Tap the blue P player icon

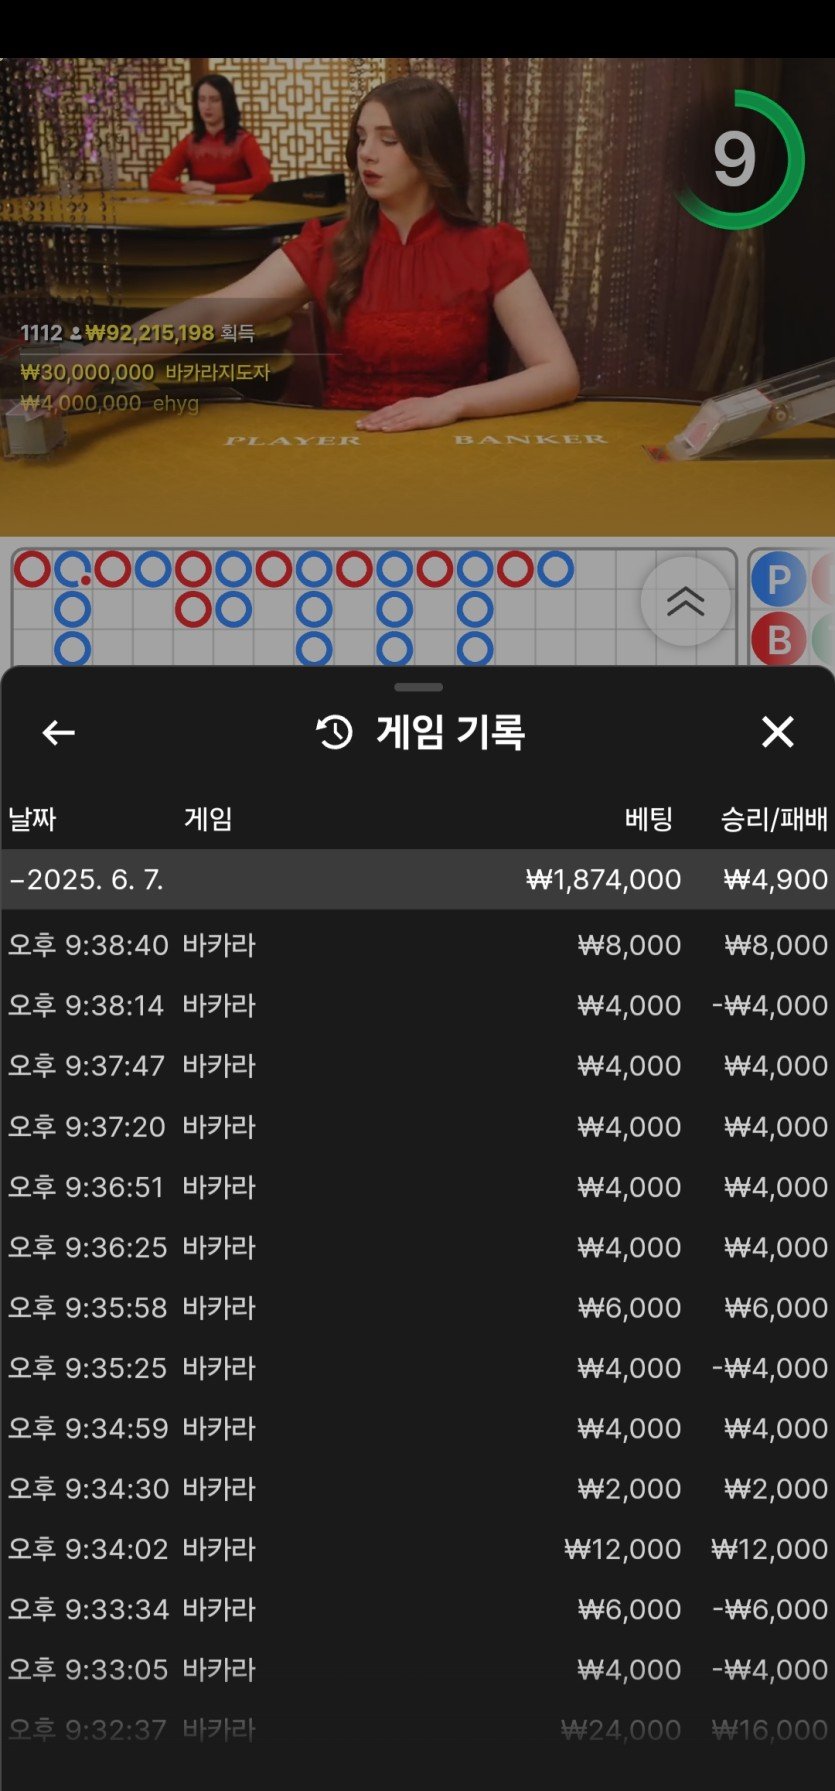778,580
